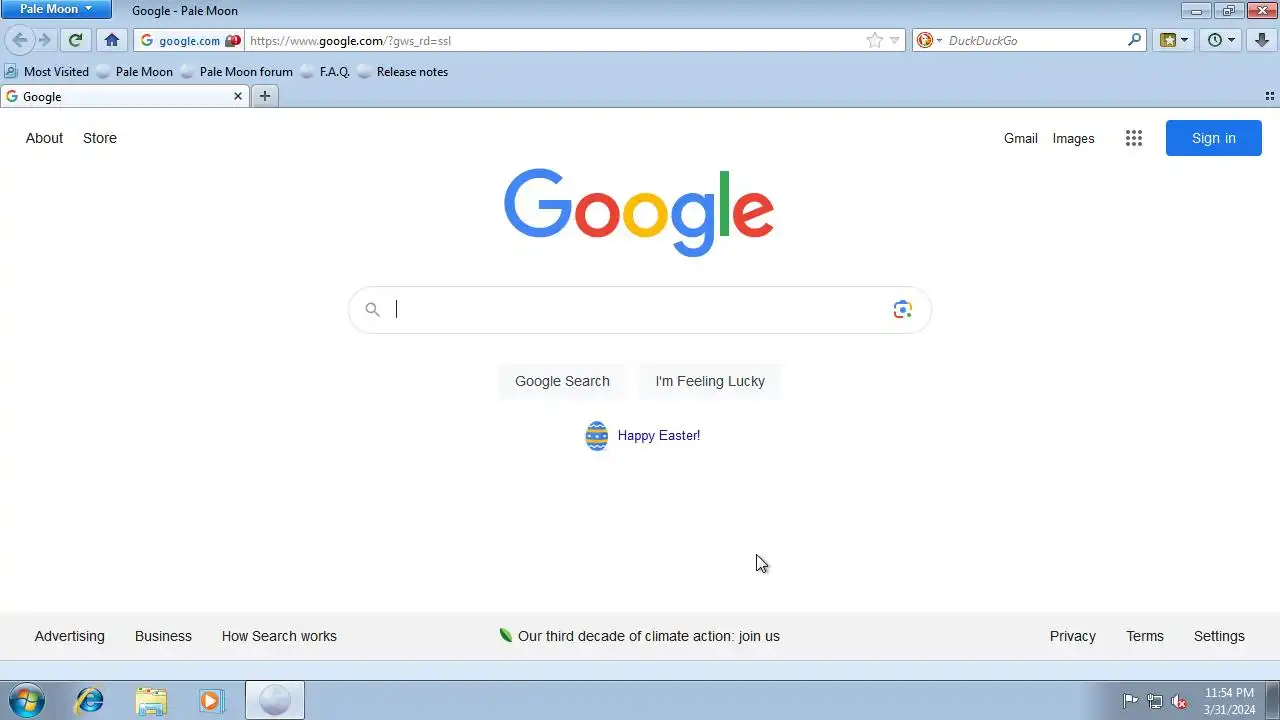Open the Pale Moon bookmark

pyautogui.click(x=135, y=72)
